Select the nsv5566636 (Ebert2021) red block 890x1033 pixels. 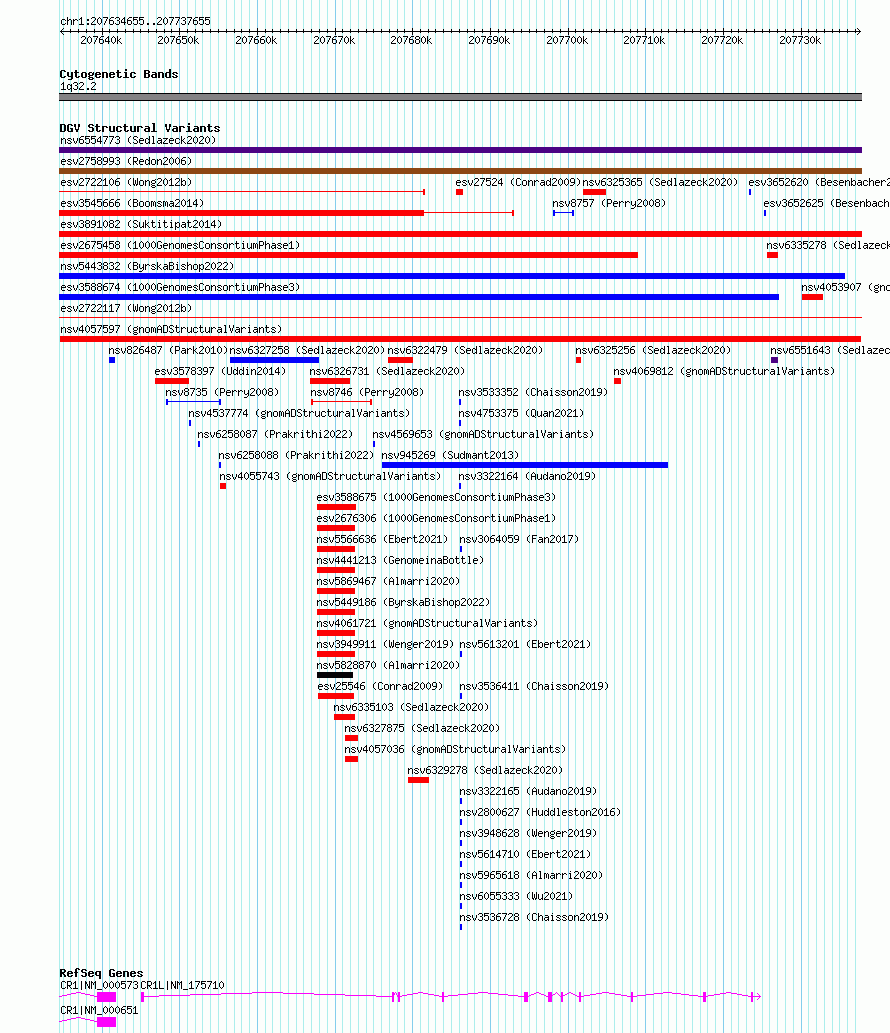pos(336,549)
